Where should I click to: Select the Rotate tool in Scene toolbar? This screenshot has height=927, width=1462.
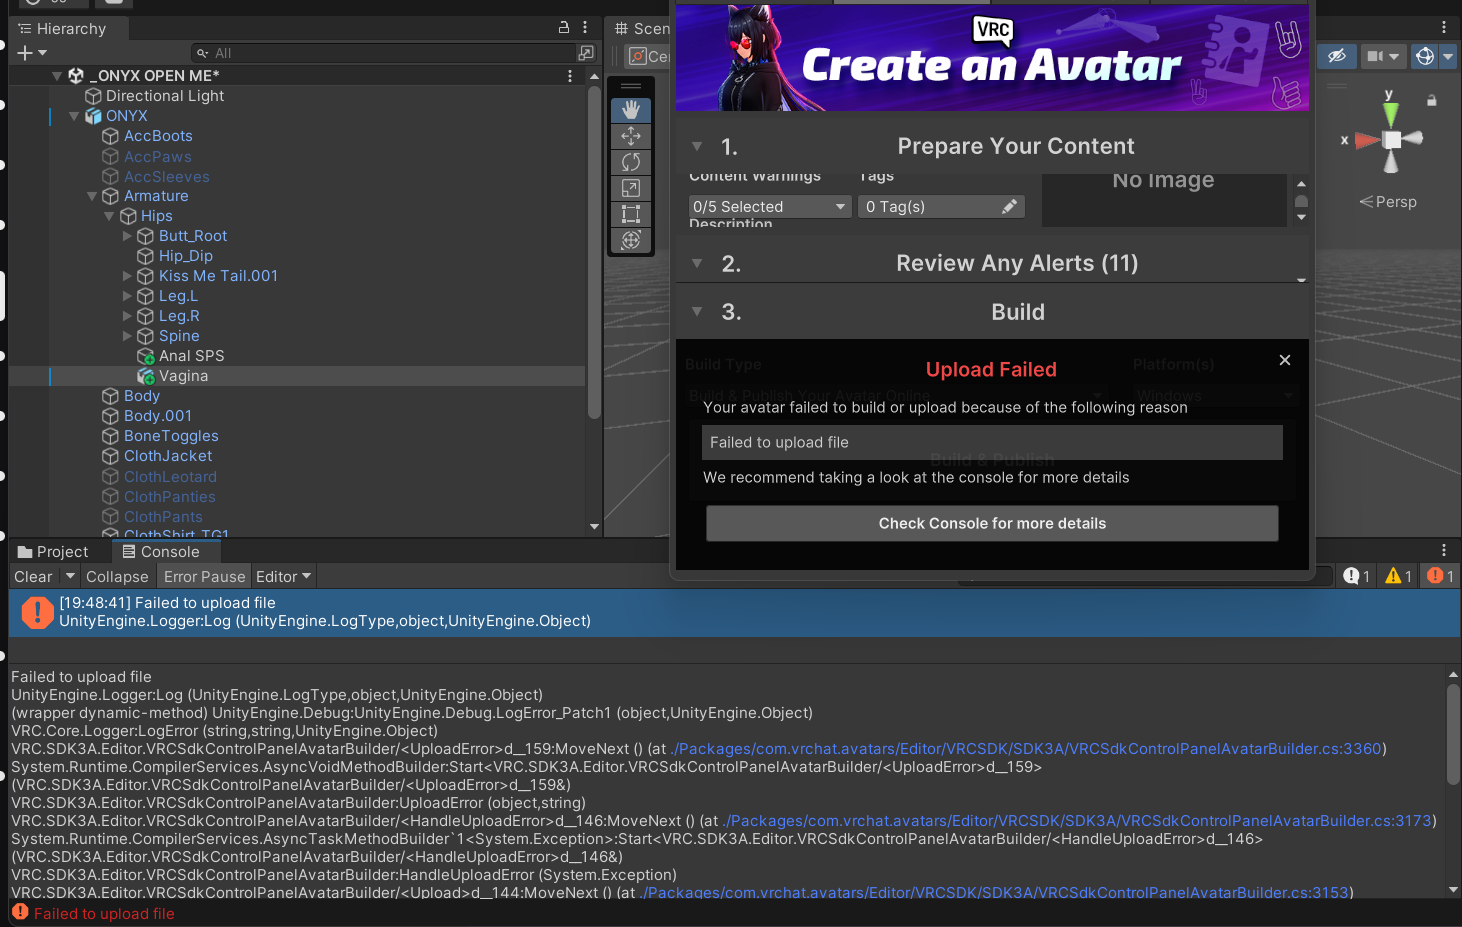click(x=631, y=162)
